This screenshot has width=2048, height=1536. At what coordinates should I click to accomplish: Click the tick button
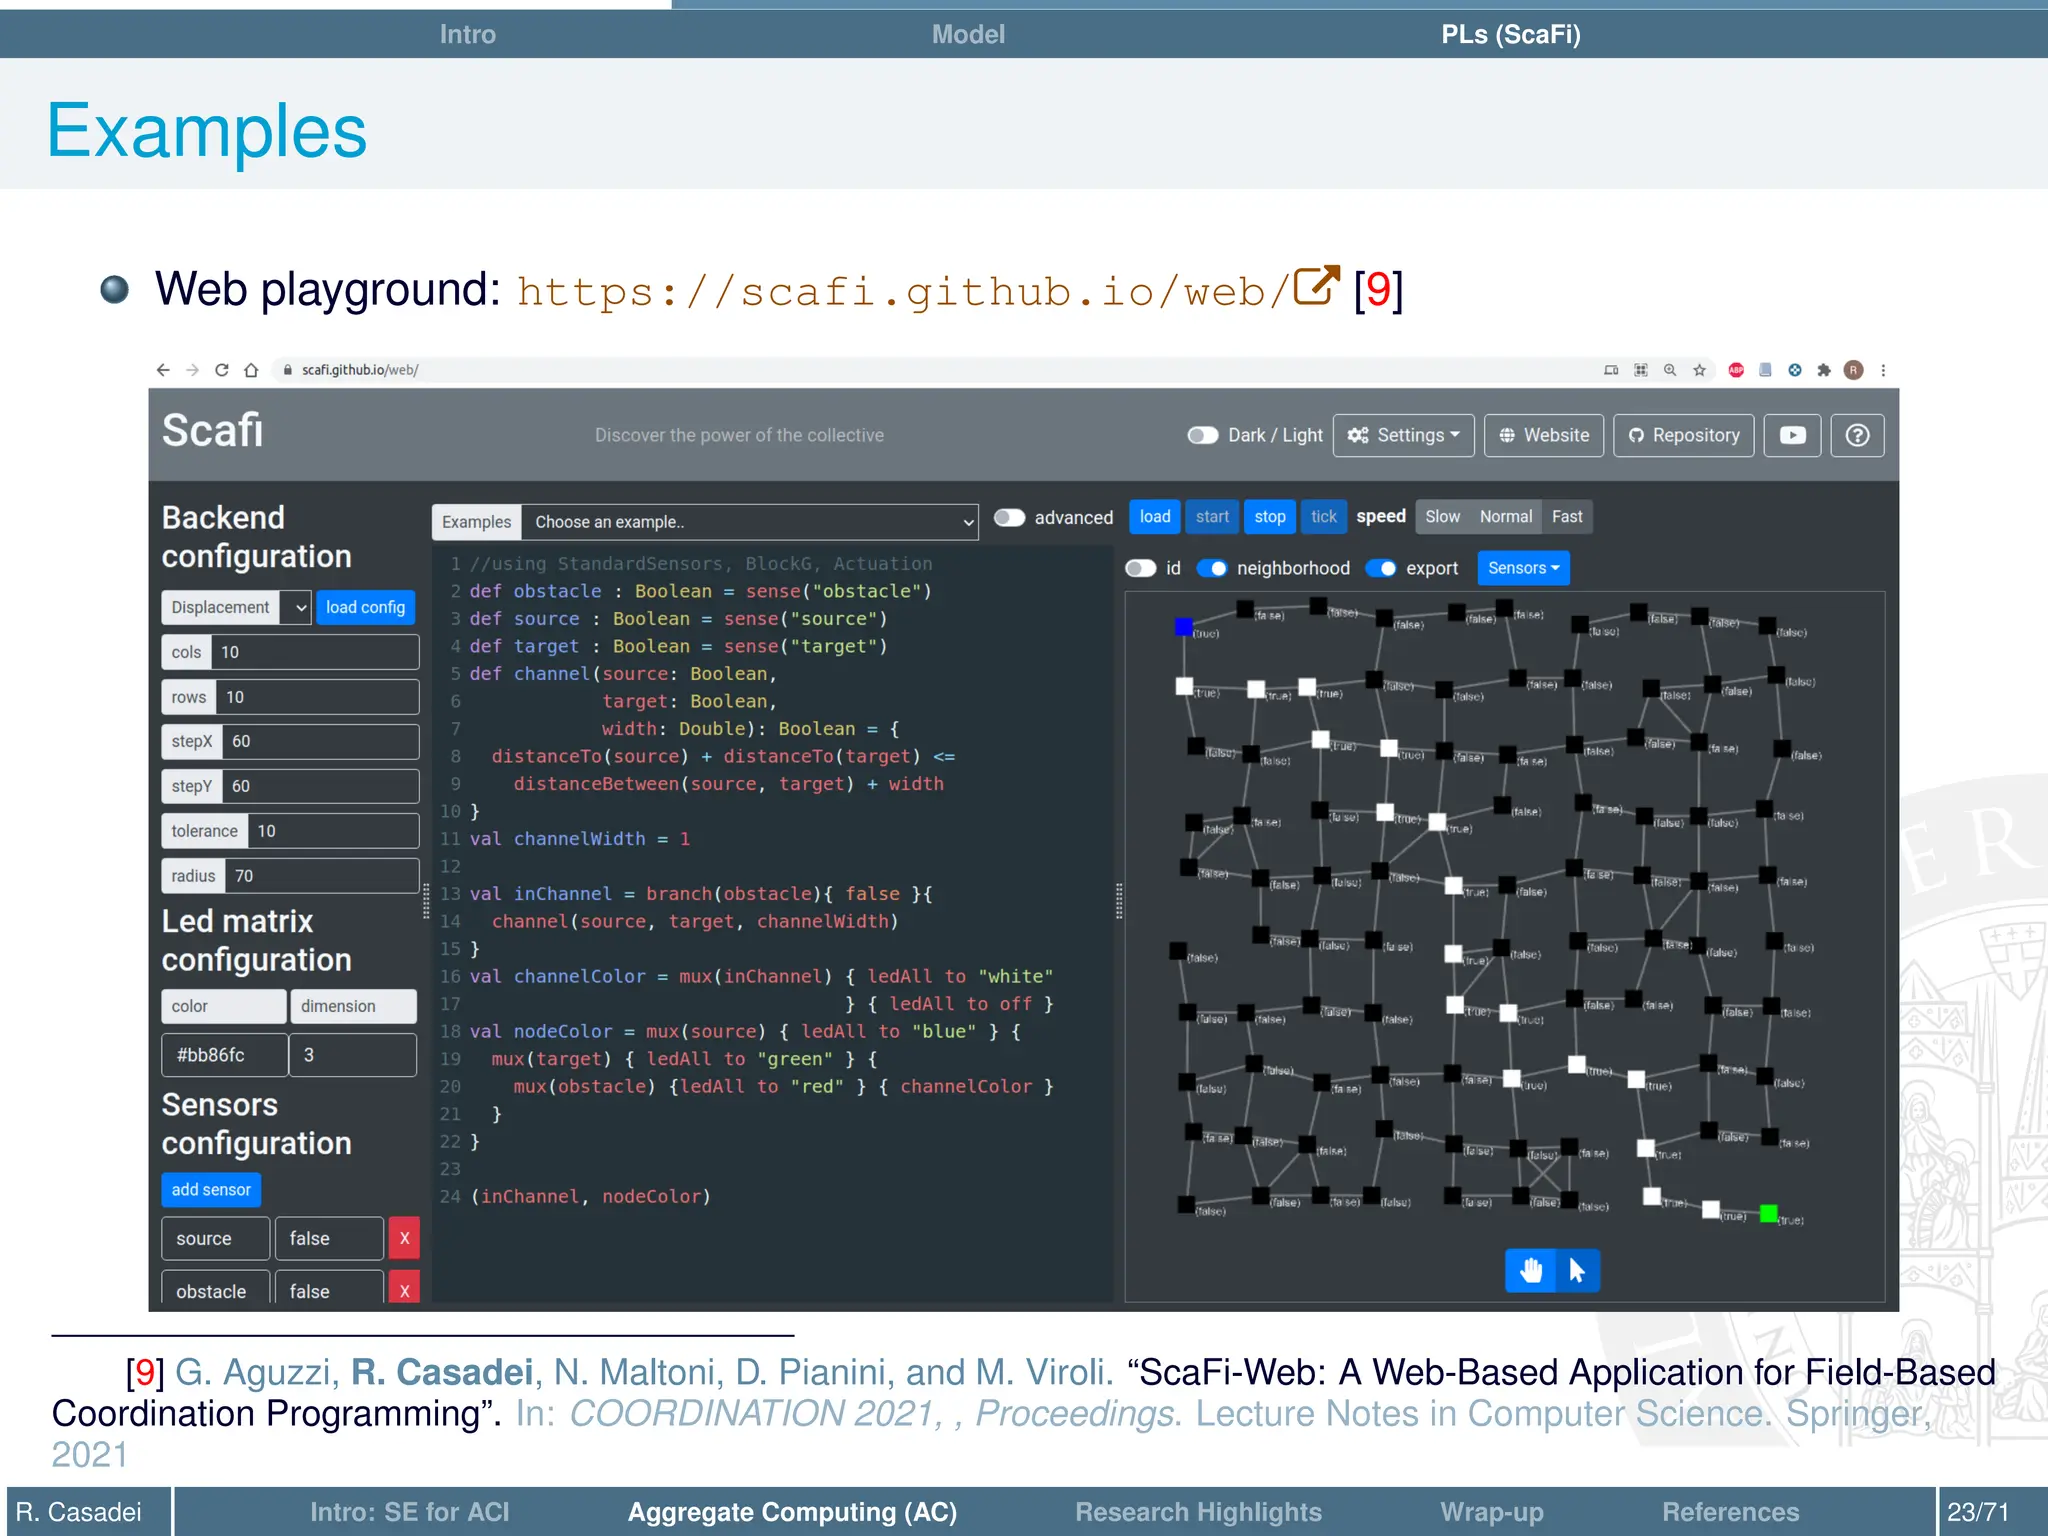pos(1324,517)
